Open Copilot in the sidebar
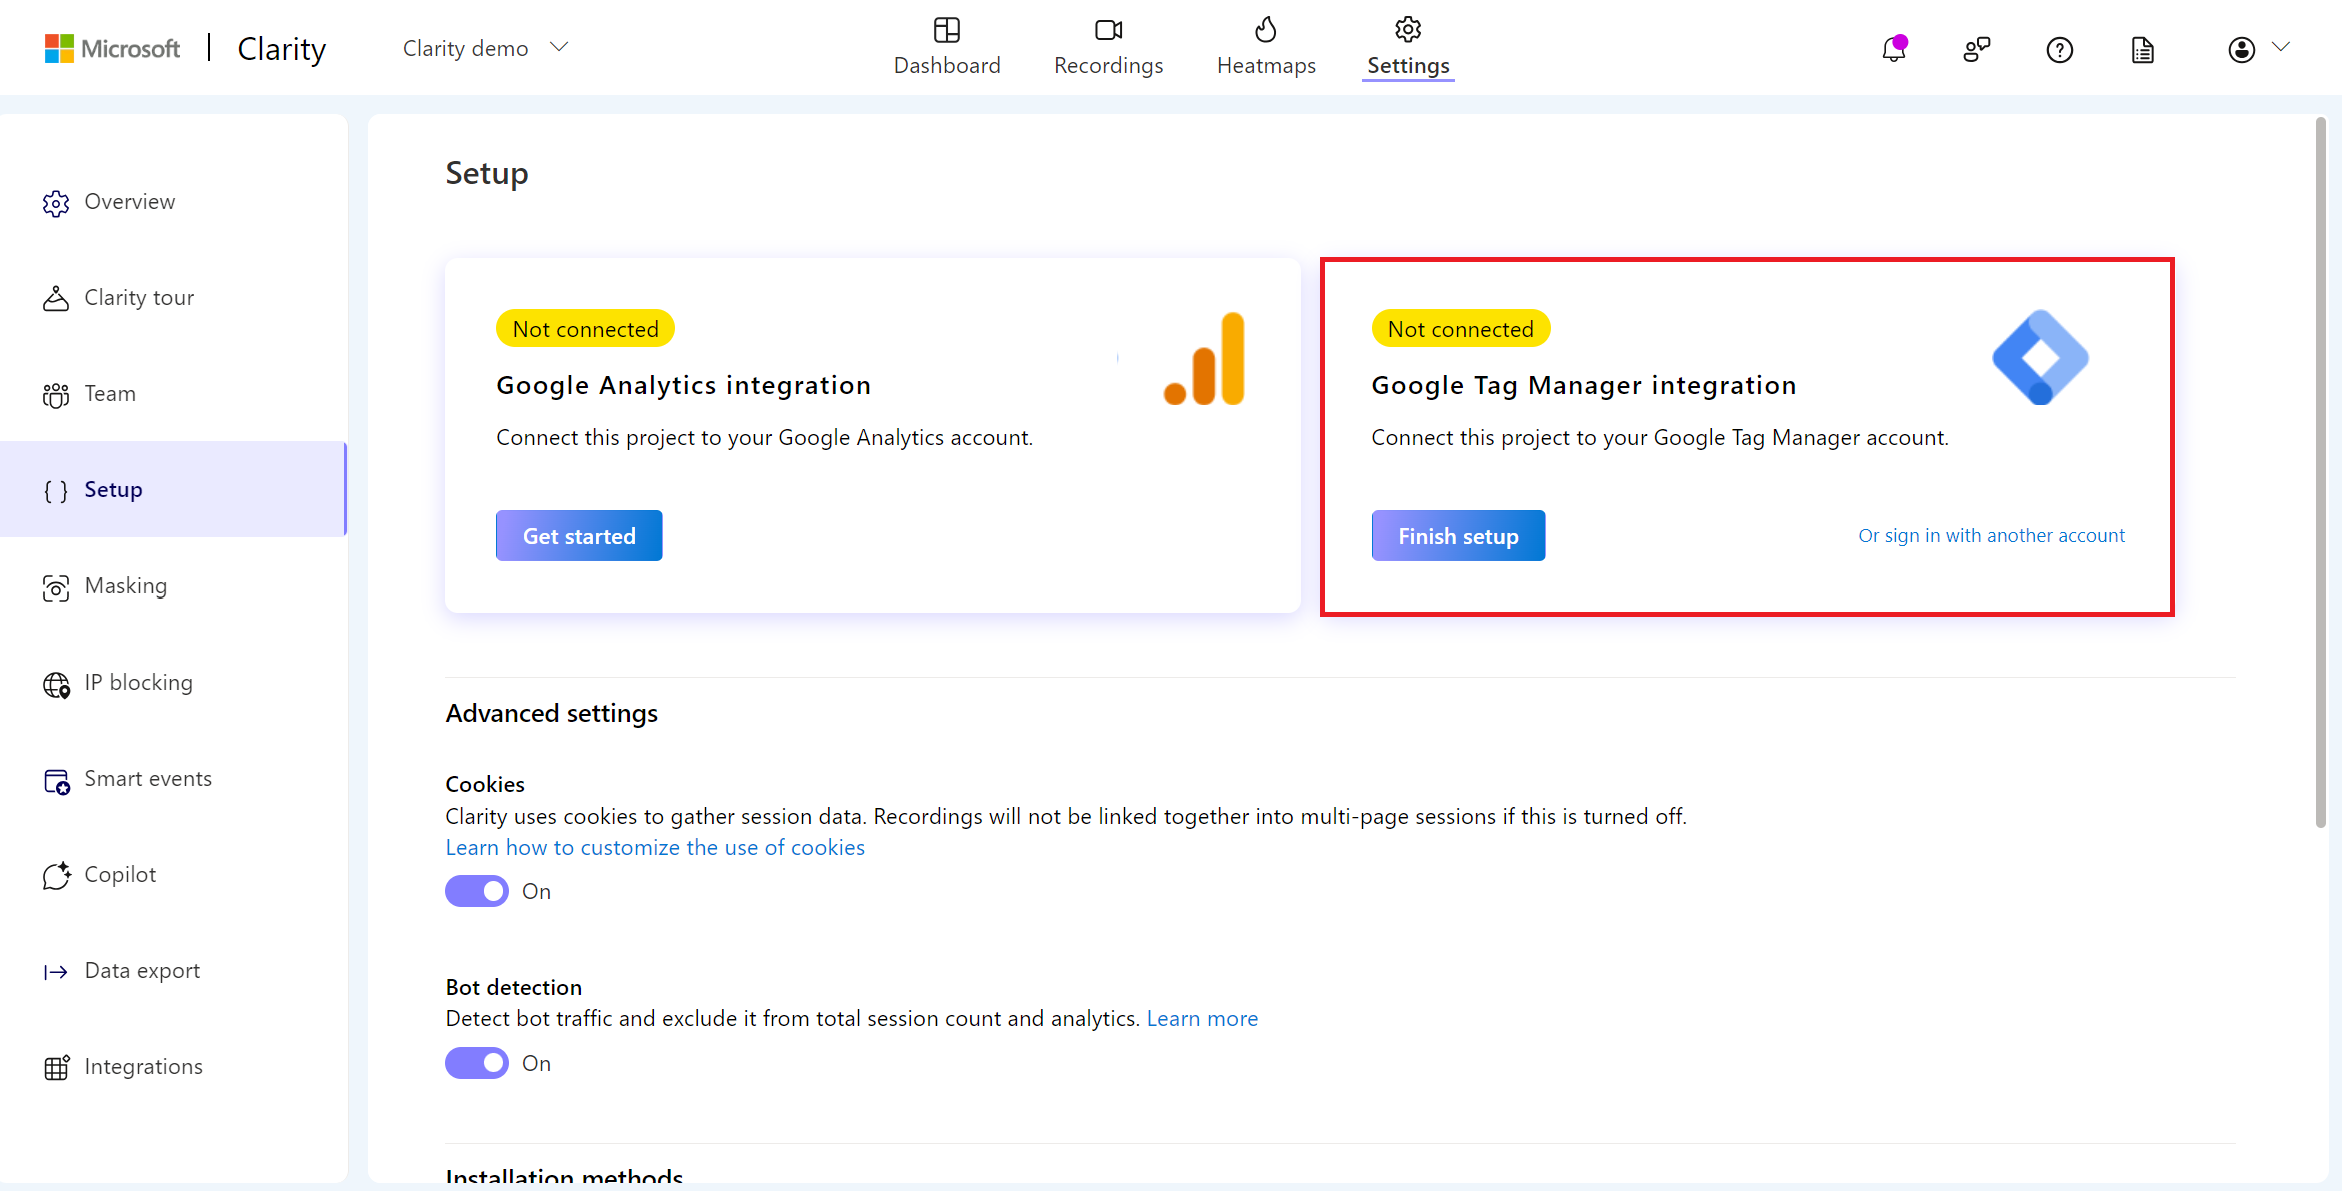The image size is (2342, 1192). click(174, 875)
